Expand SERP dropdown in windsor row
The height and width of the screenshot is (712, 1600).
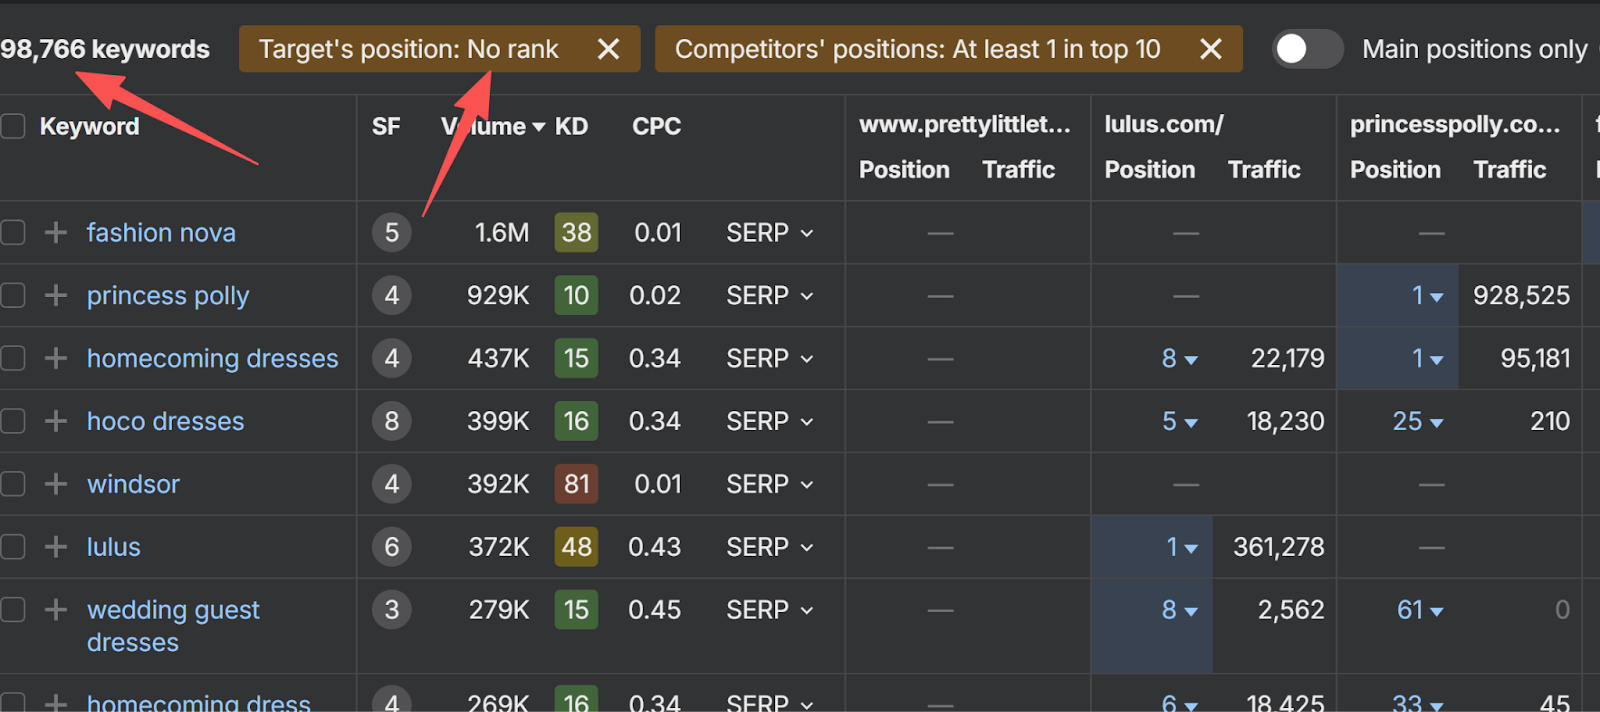click(x=769, y=484)
